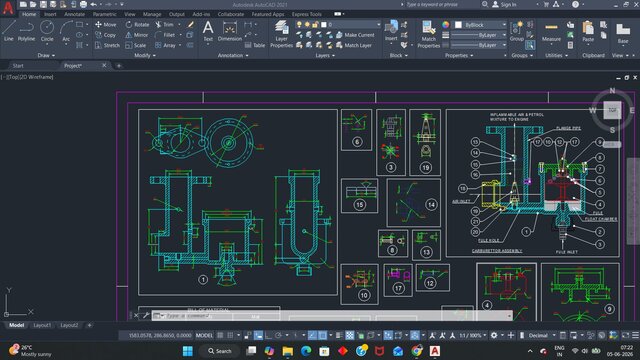
Task: Open the object color wheel in Properties panel
Action: (446, 25)
